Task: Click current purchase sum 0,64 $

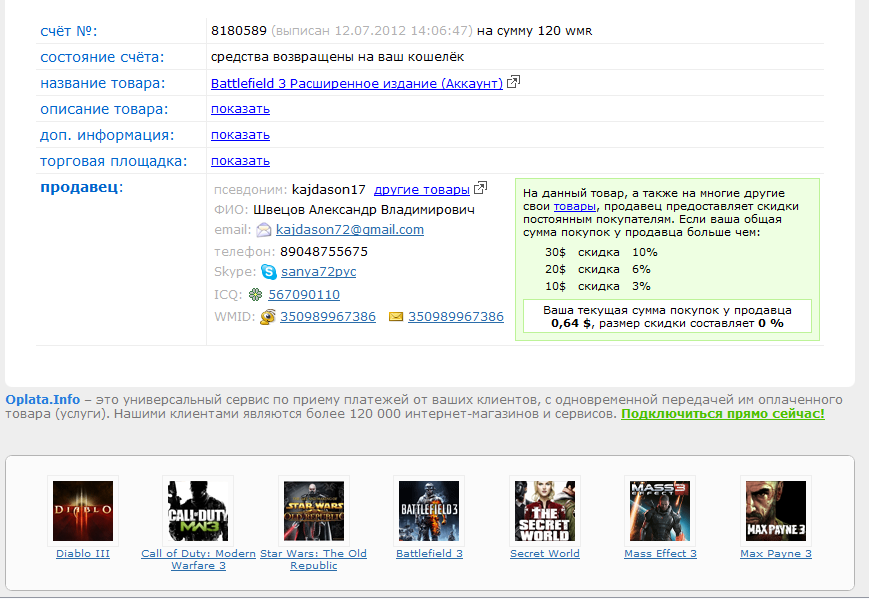Action: pyautogui.click(x=571, y=323)
